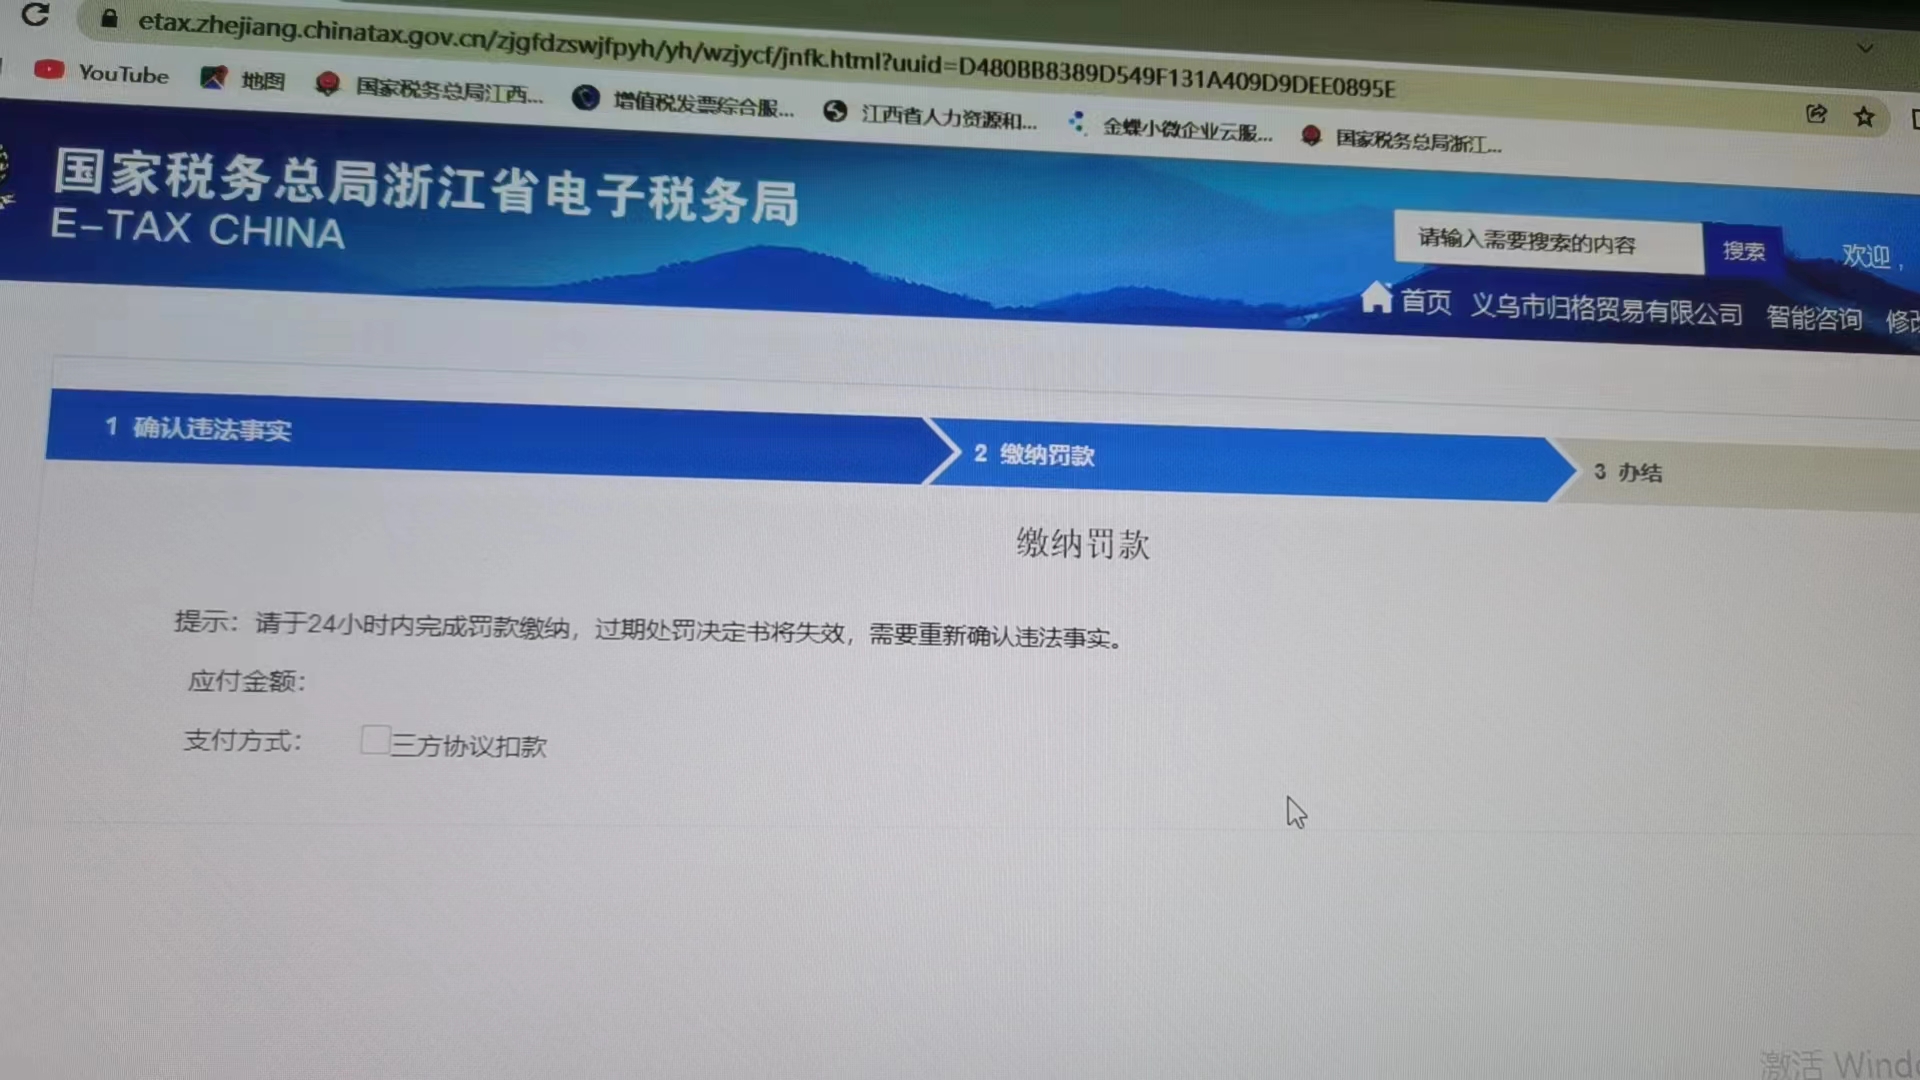The height and width of the screenshot is (1080, 1920).
Task: Click the search content input field
Action: tap(1546, 242)
